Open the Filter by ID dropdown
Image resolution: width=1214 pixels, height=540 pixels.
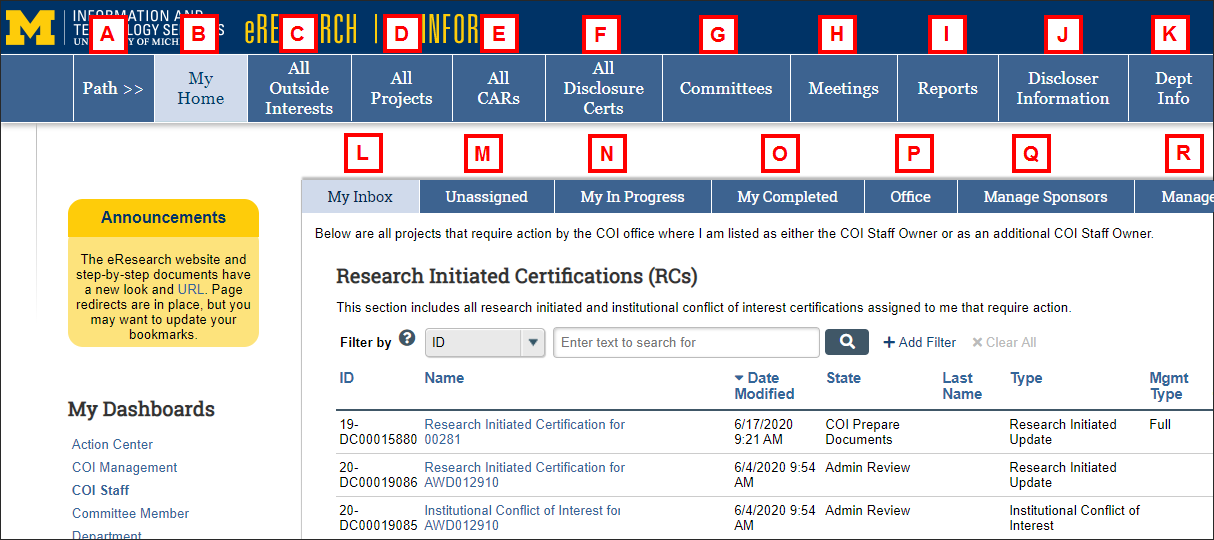[485, 342]
